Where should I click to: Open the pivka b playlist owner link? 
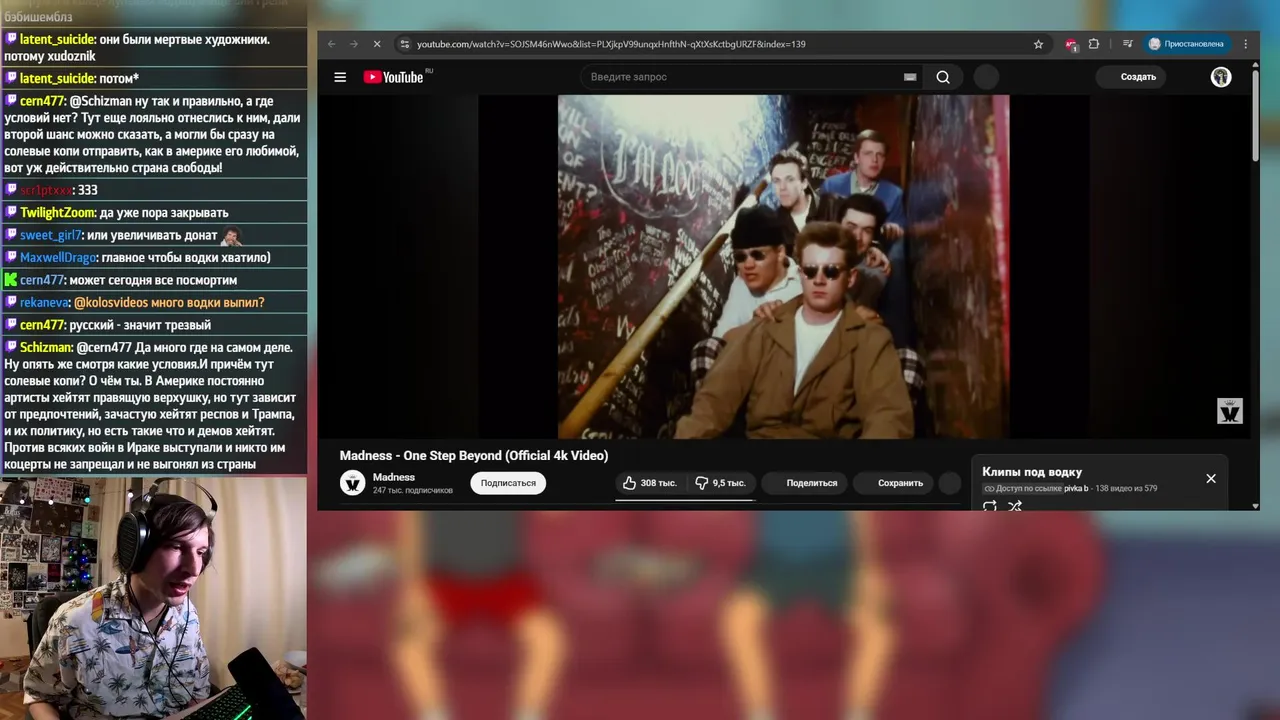(1076, 489)
